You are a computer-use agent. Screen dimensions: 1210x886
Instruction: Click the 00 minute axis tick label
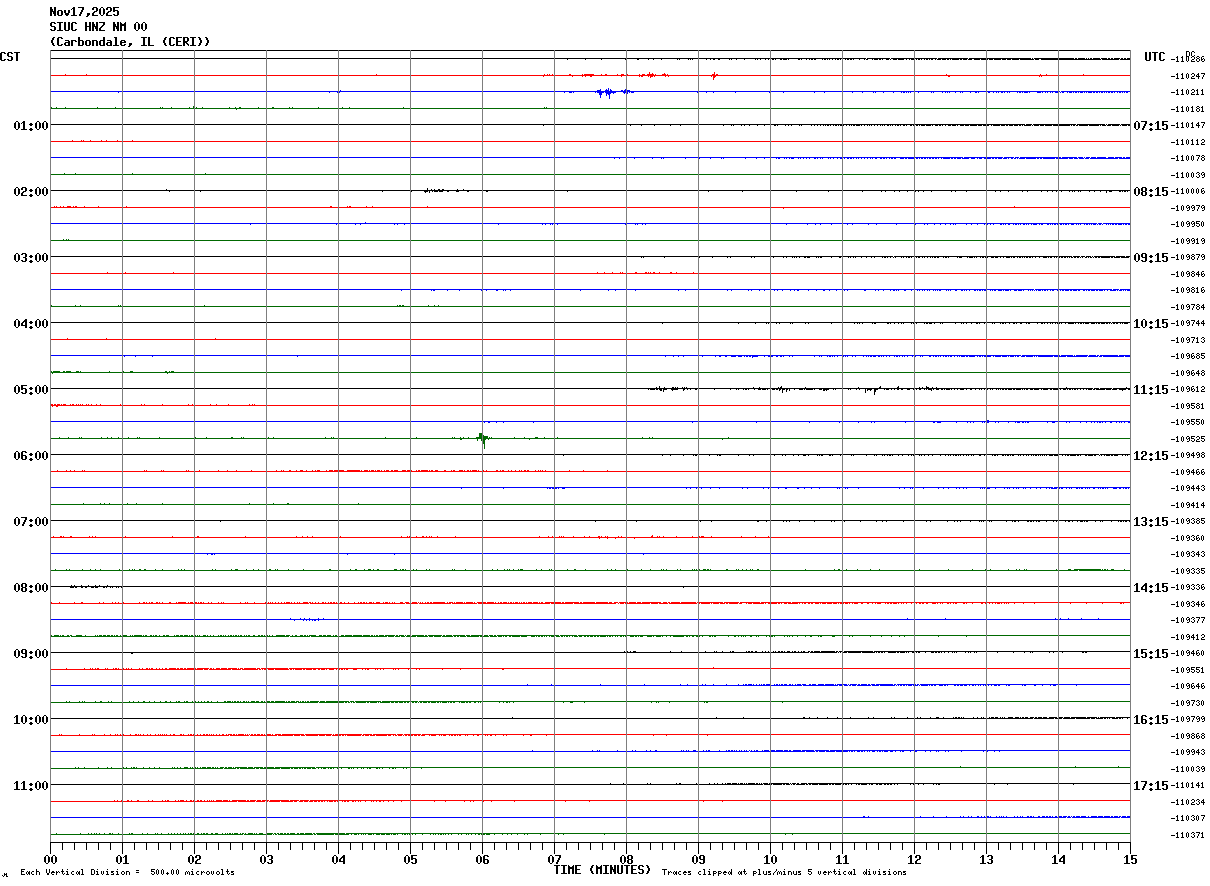[x=51, y=859]
